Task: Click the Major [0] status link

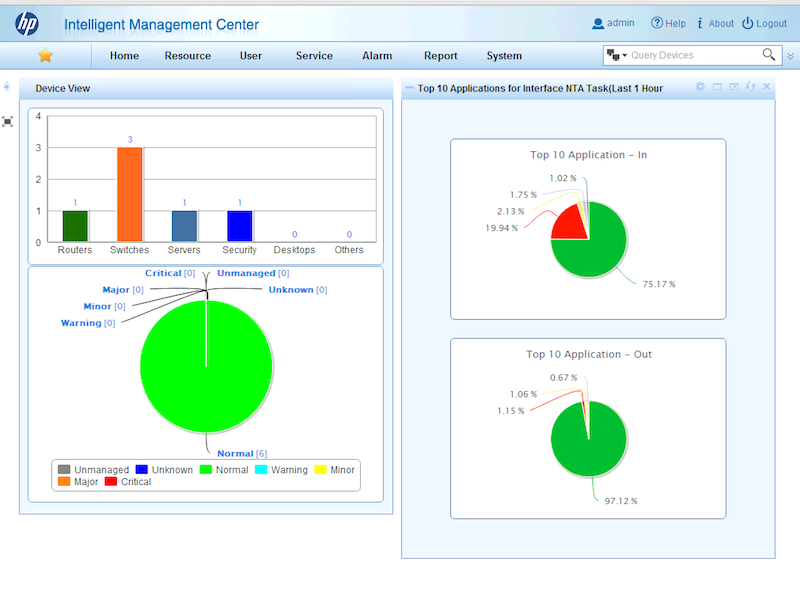Action: tap(123, 290)
